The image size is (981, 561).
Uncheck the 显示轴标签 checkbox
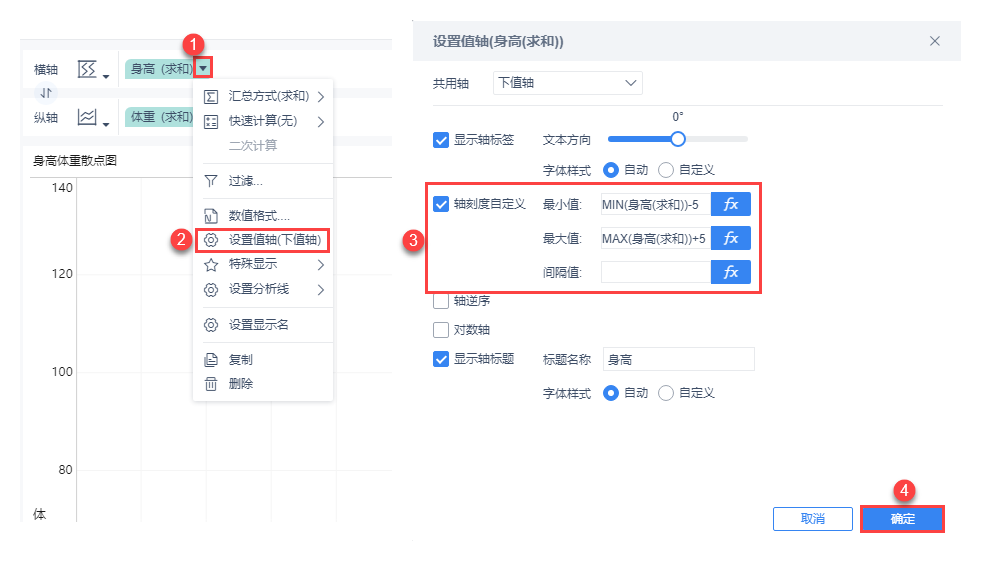pos(441,140)
